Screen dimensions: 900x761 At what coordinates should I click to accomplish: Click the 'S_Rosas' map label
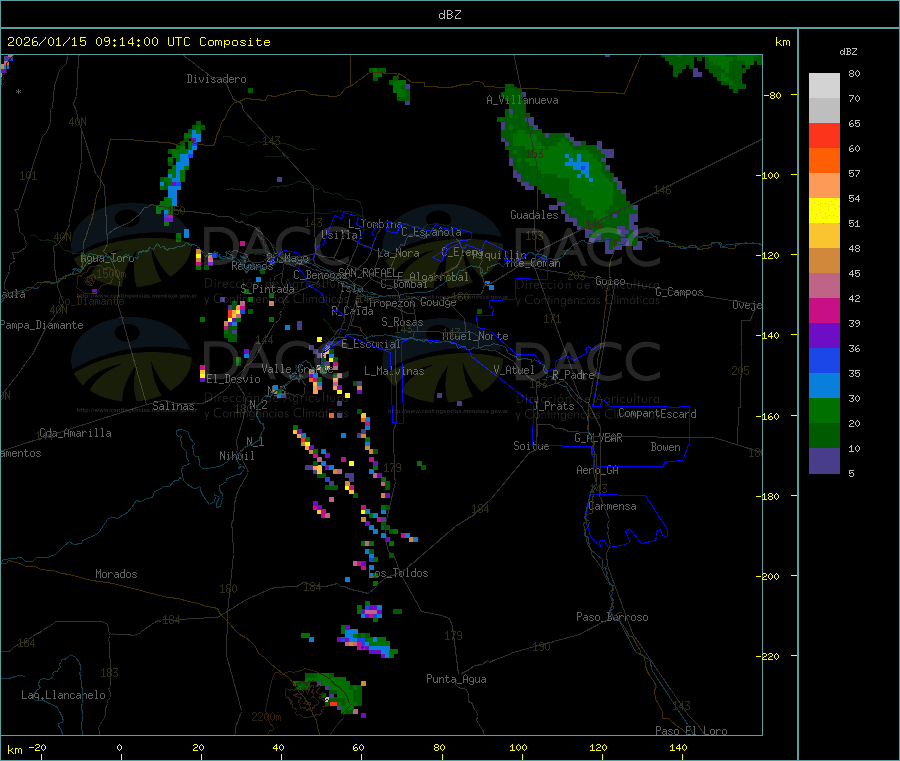(x=402, y=322)
